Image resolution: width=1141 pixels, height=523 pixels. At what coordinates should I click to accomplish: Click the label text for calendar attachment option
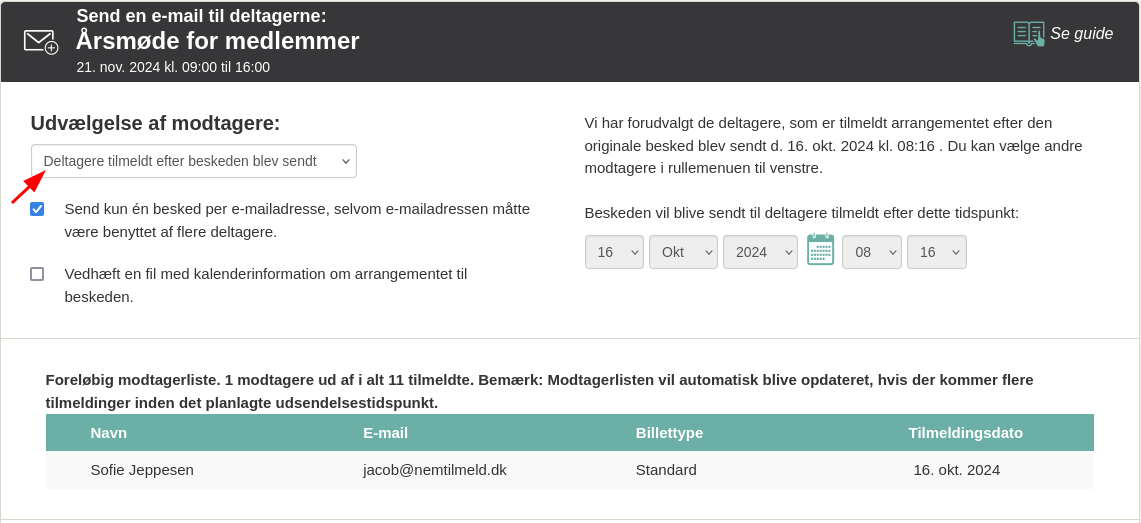[266, 286]
